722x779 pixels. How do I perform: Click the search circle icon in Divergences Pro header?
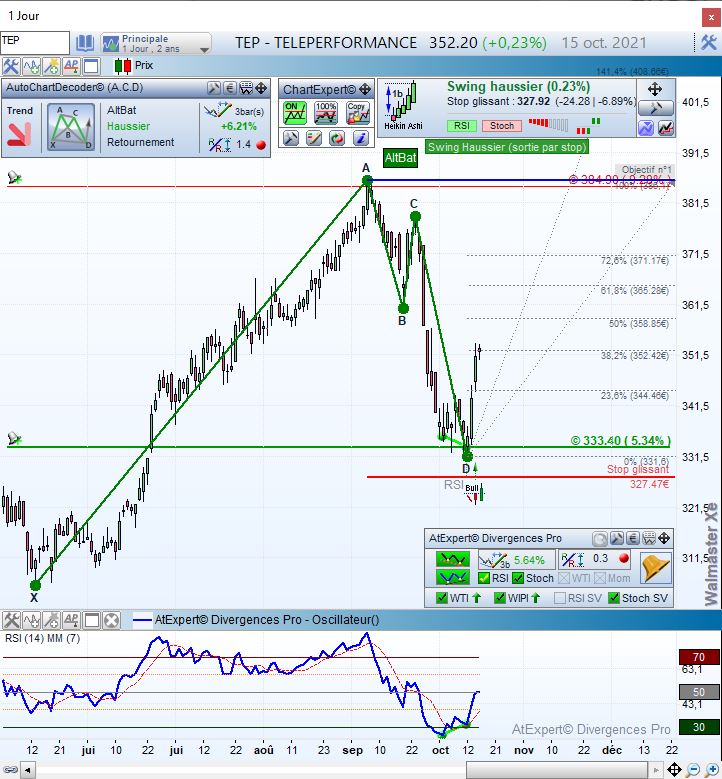pos(600,539)
